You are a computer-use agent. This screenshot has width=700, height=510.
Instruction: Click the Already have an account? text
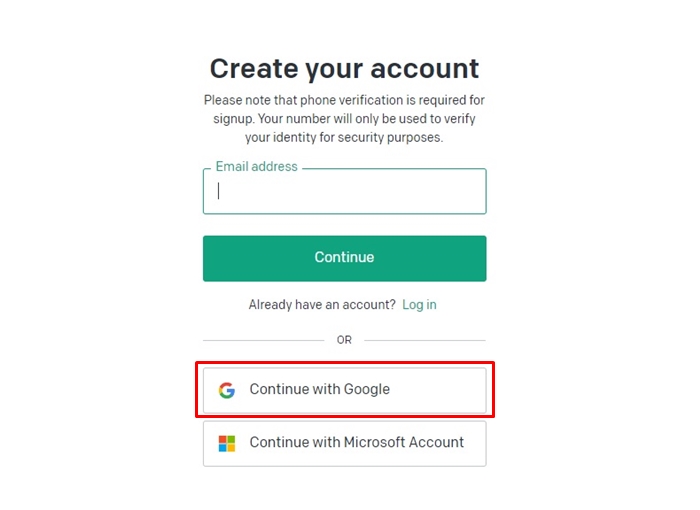[322, 305]
